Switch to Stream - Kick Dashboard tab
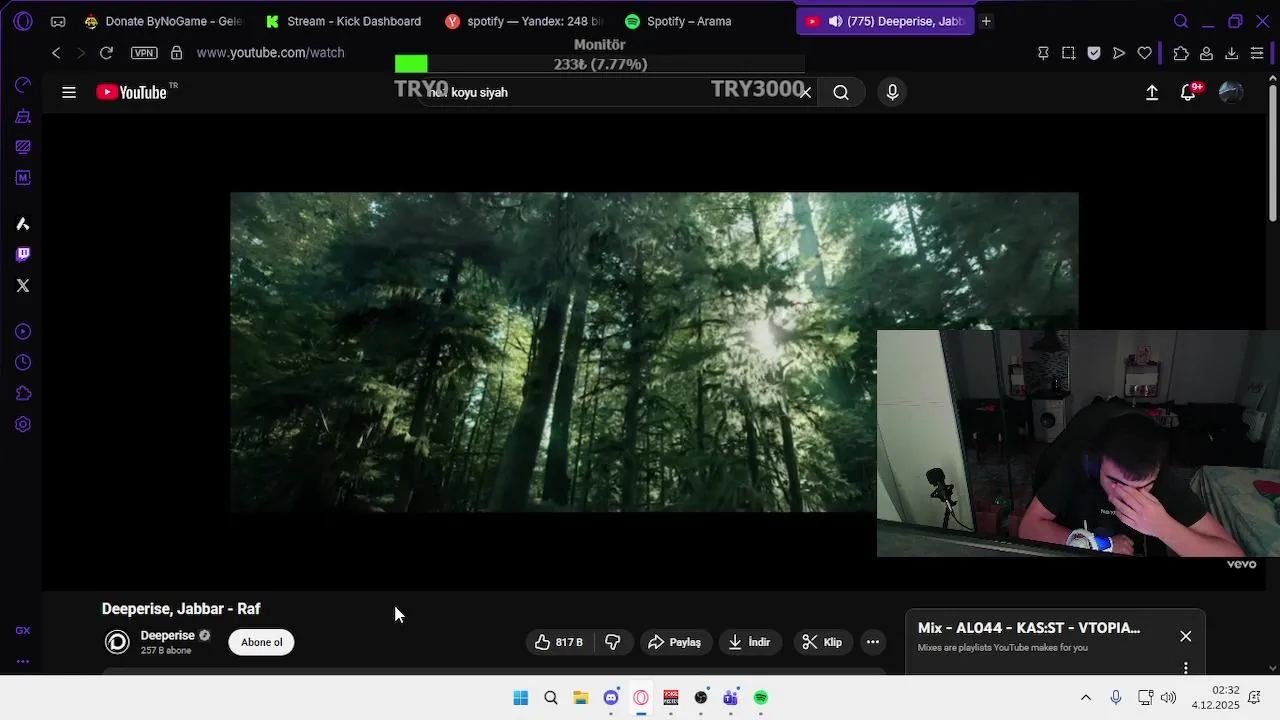This screenshot has width=1280, height=720. (x=343, y=21)
